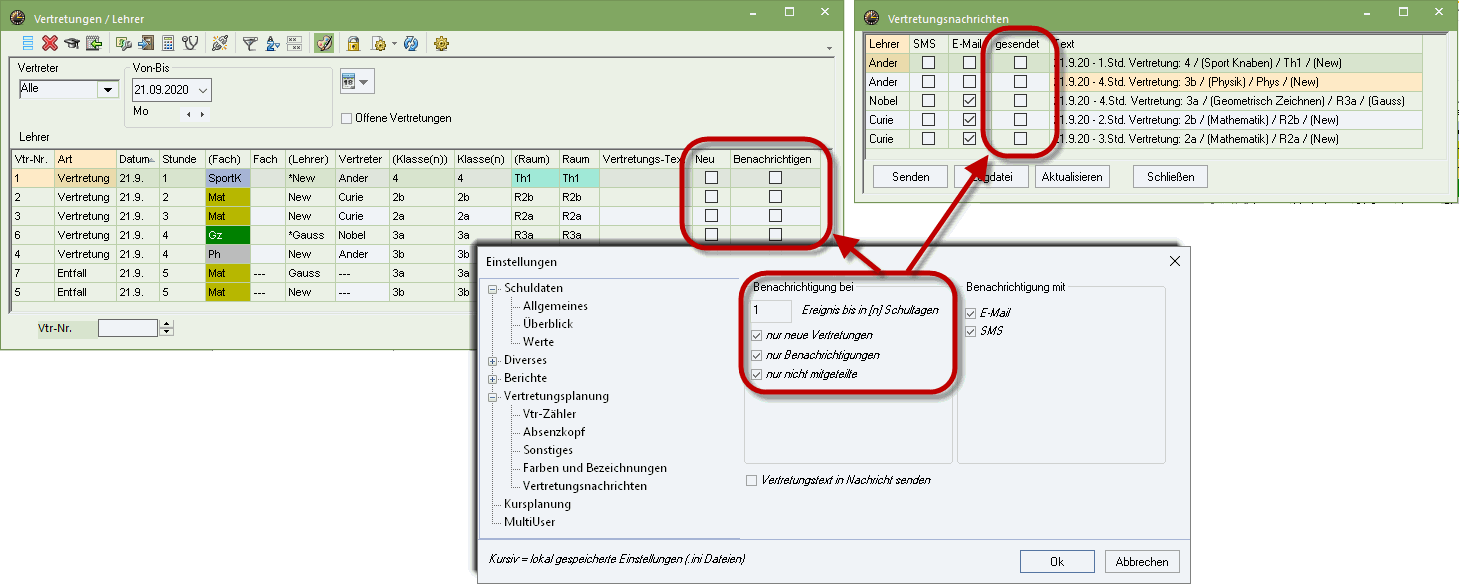Uncheck 'nur Benachrichtigungen' option
The image size is (1459, 584).
pyautogui.click(x=757, y=354)
